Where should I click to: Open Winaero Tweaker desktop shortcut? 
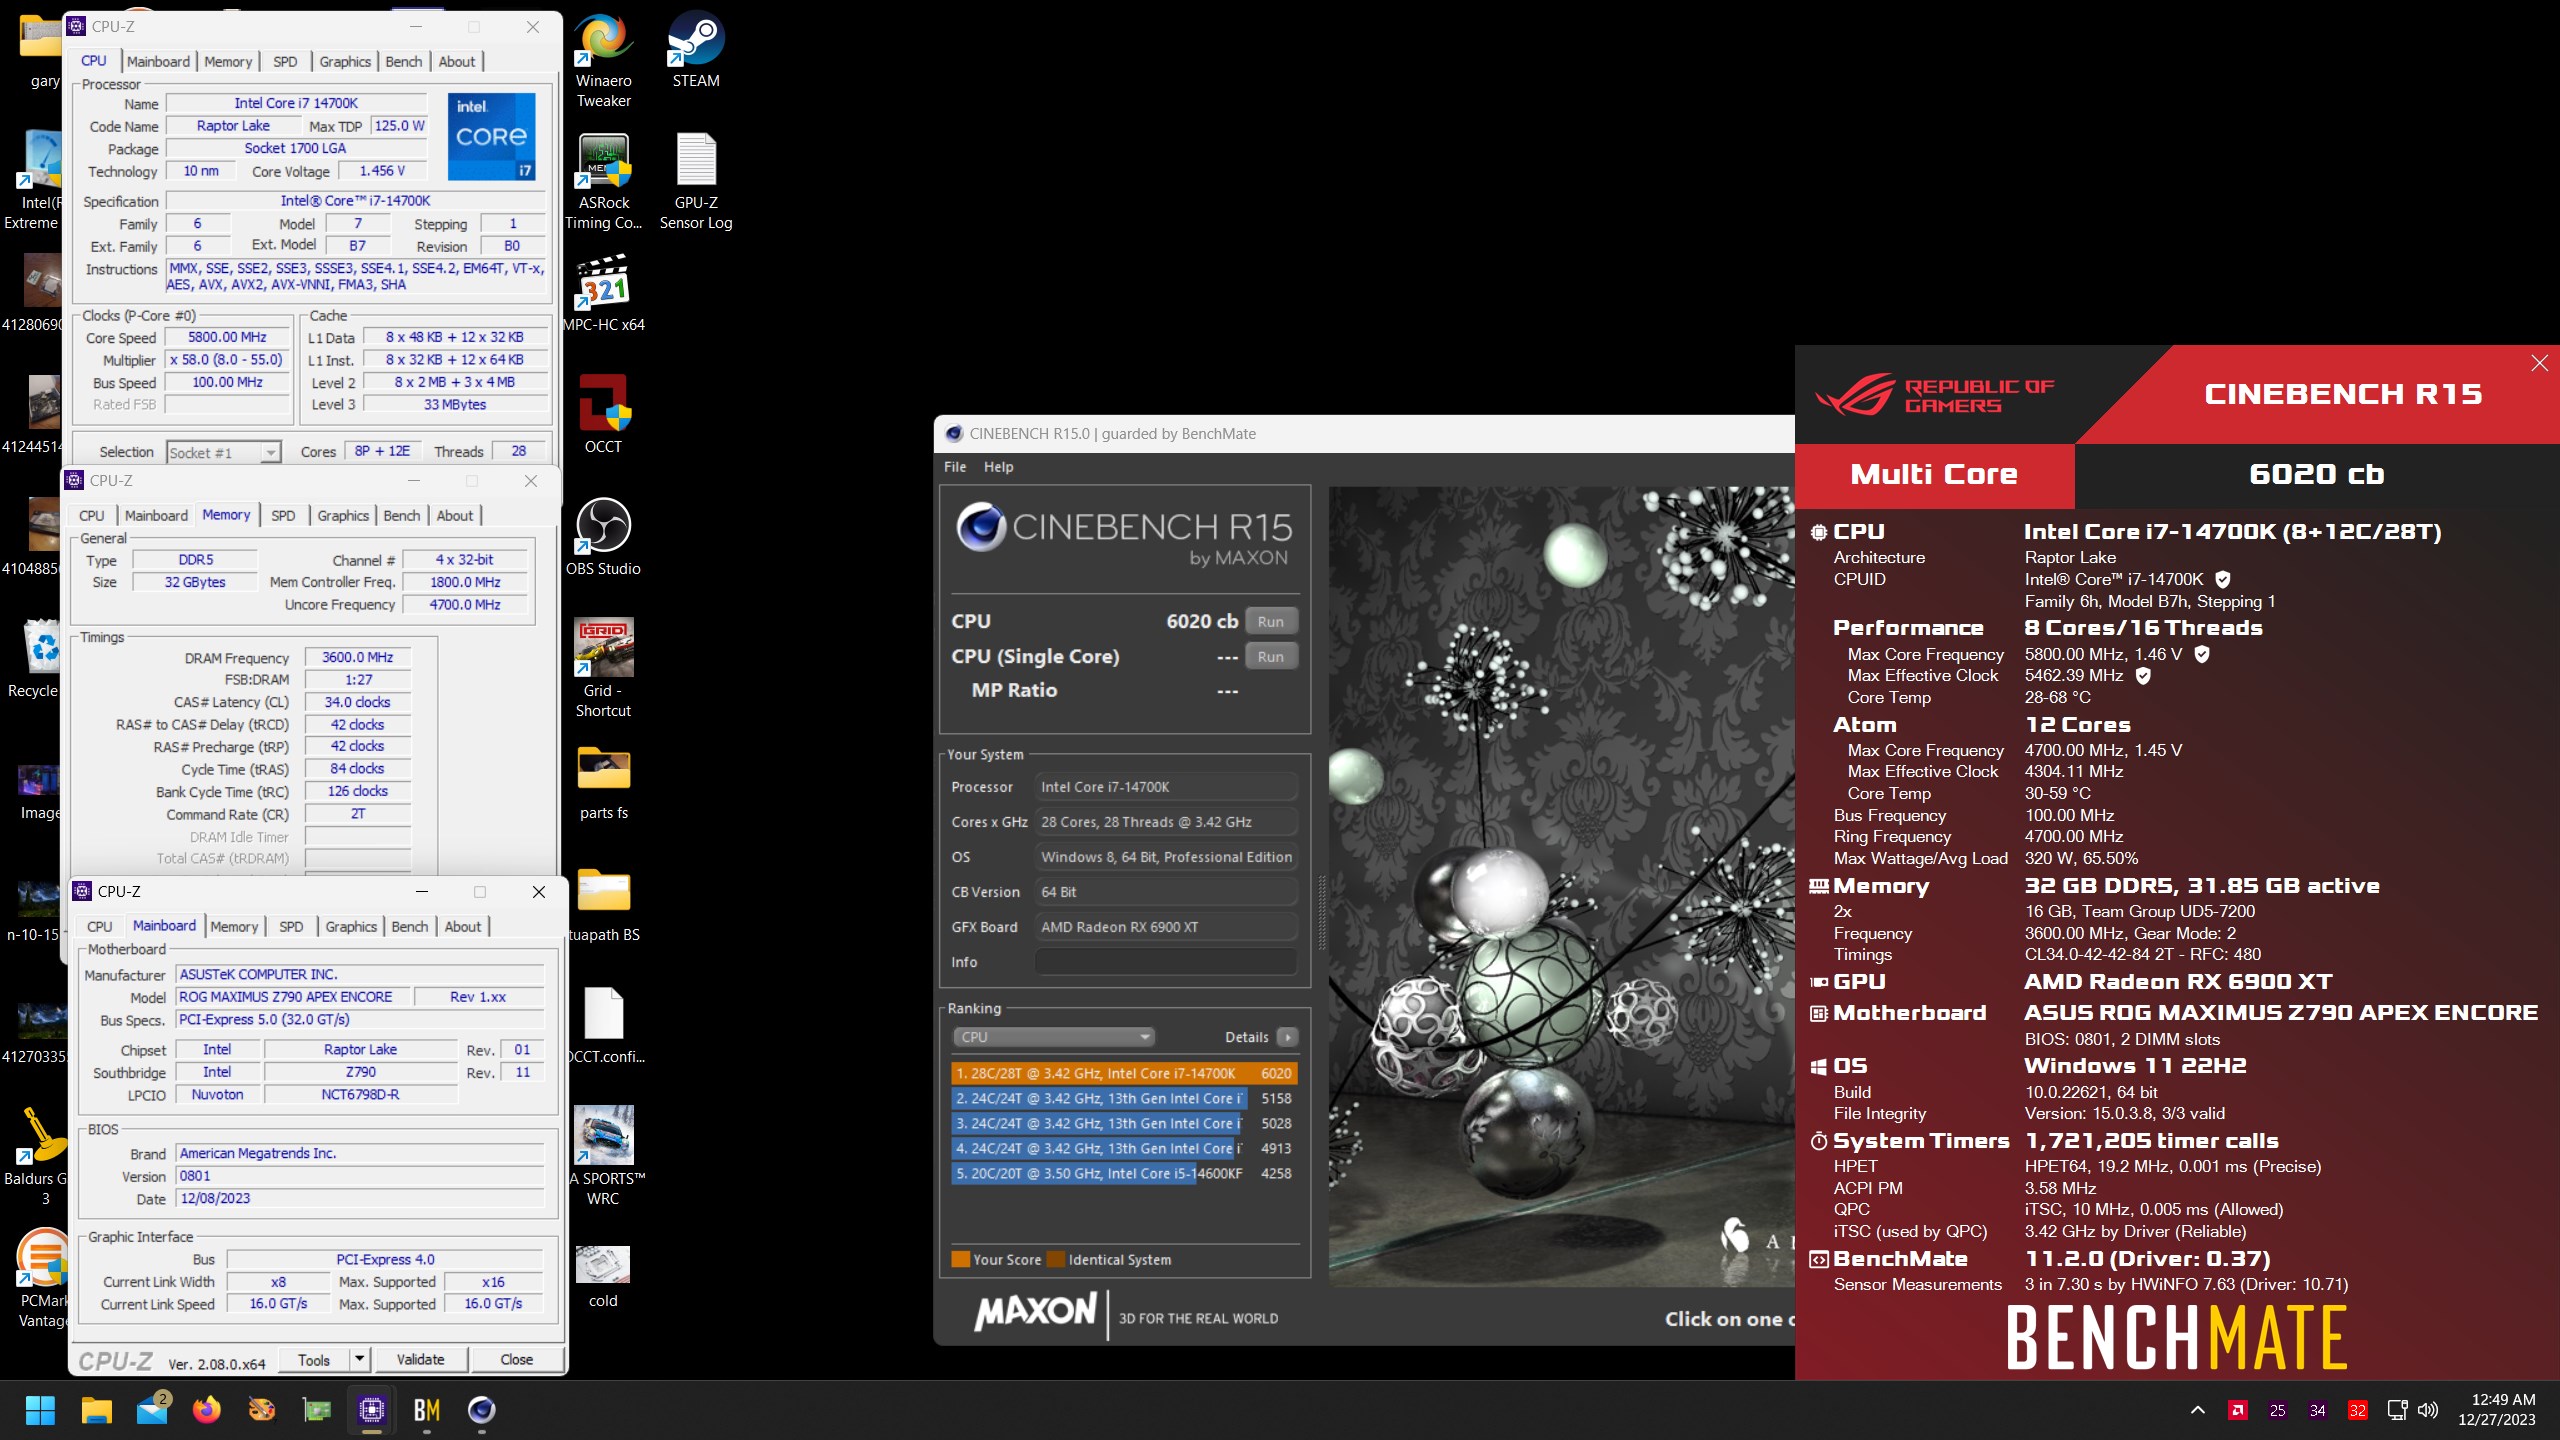[x=603, y=60]
